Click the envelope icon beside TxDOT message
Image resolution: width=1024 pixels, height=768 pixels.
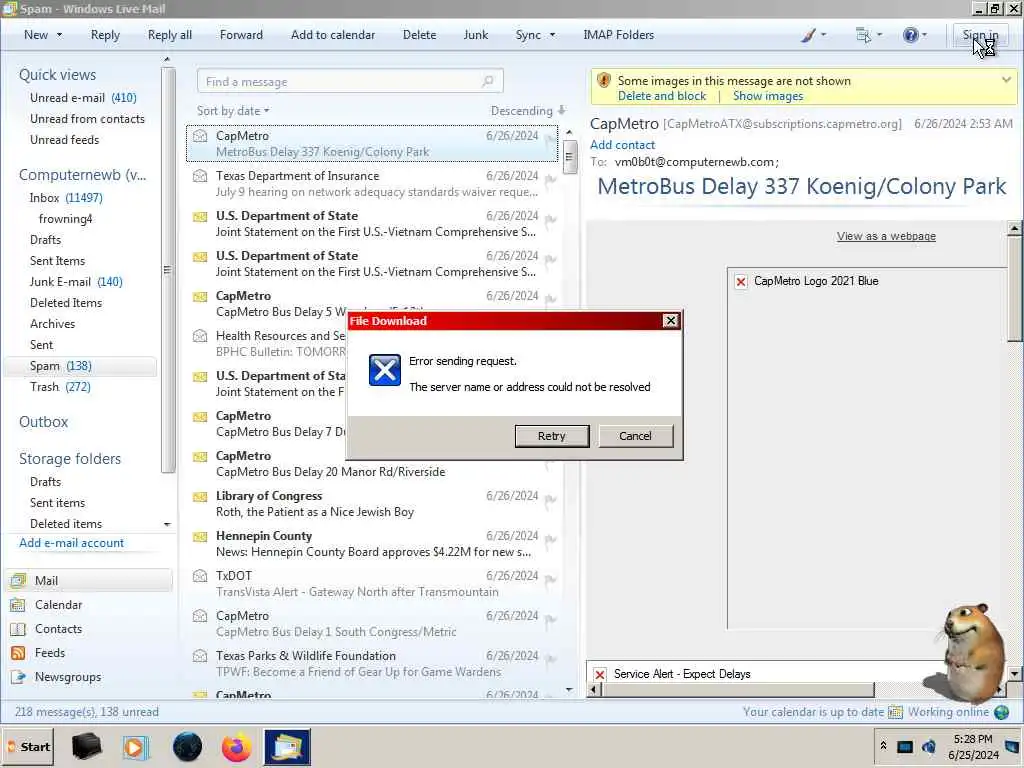(x=200, y=576)
